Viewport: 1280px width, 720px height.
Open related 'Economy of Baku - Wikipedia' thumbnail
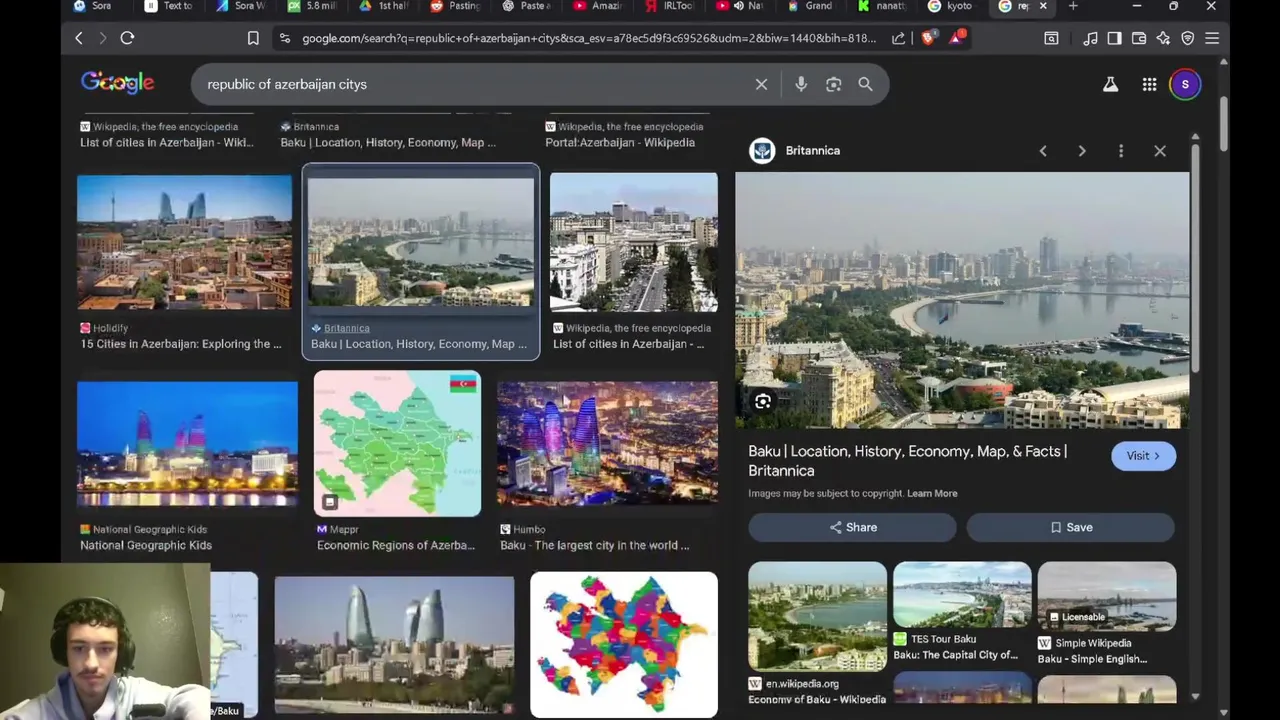pyautogui.click(x=817, y=616)
